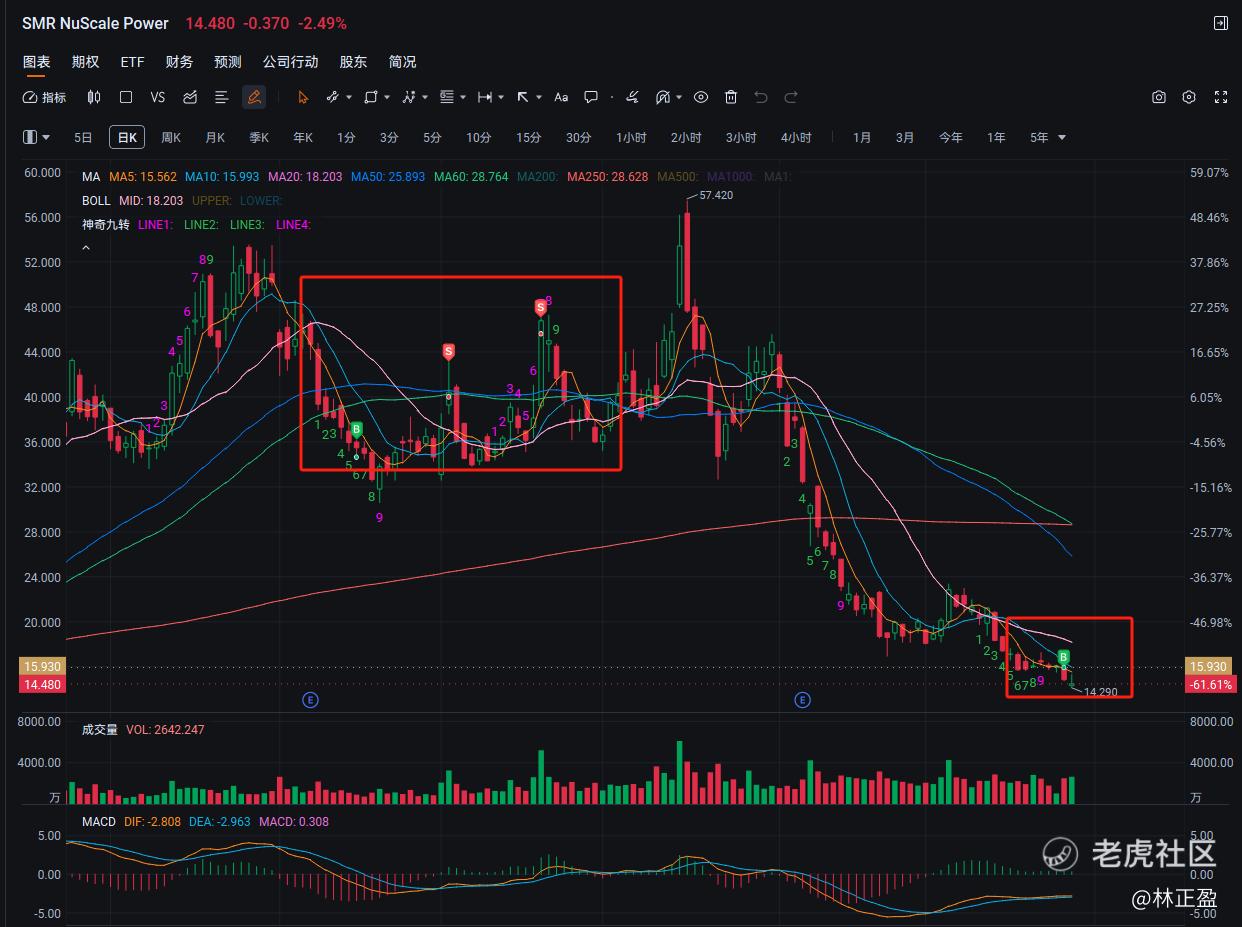Viewport: 1242px width, 927px height.
Task: Select the 月K monthly period
Action: click(x=215, y=137)
